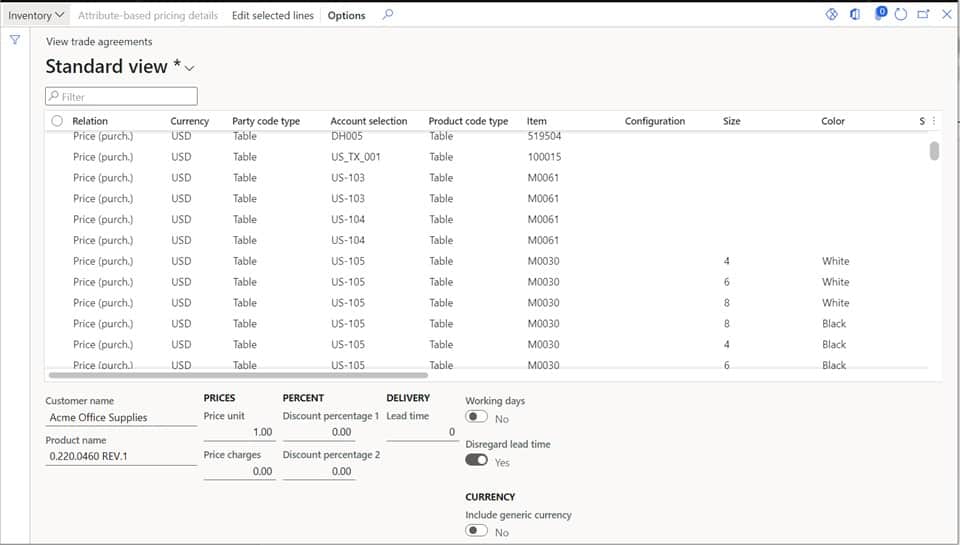
Task: Select the size 6 White row's color
Action: click(x=836, y=282)
